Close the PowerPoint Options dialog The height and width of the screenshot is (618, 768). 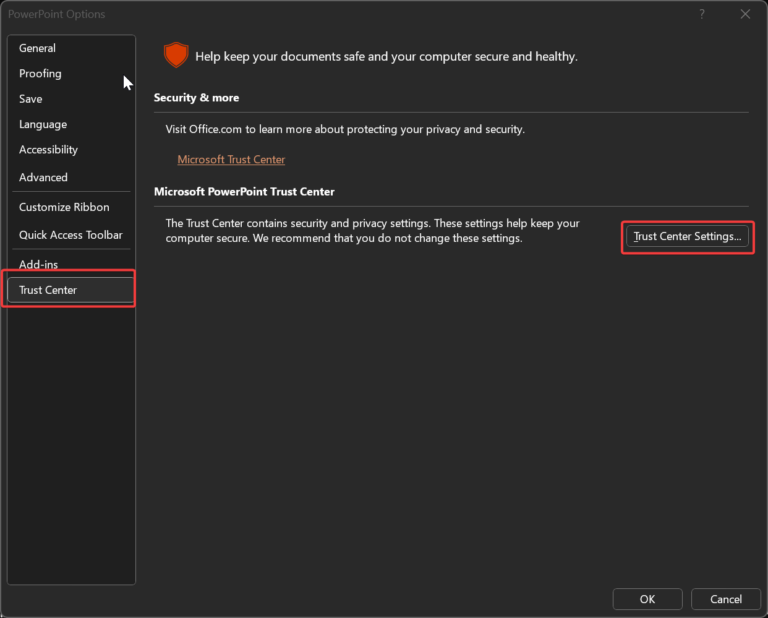coord(745,14)
